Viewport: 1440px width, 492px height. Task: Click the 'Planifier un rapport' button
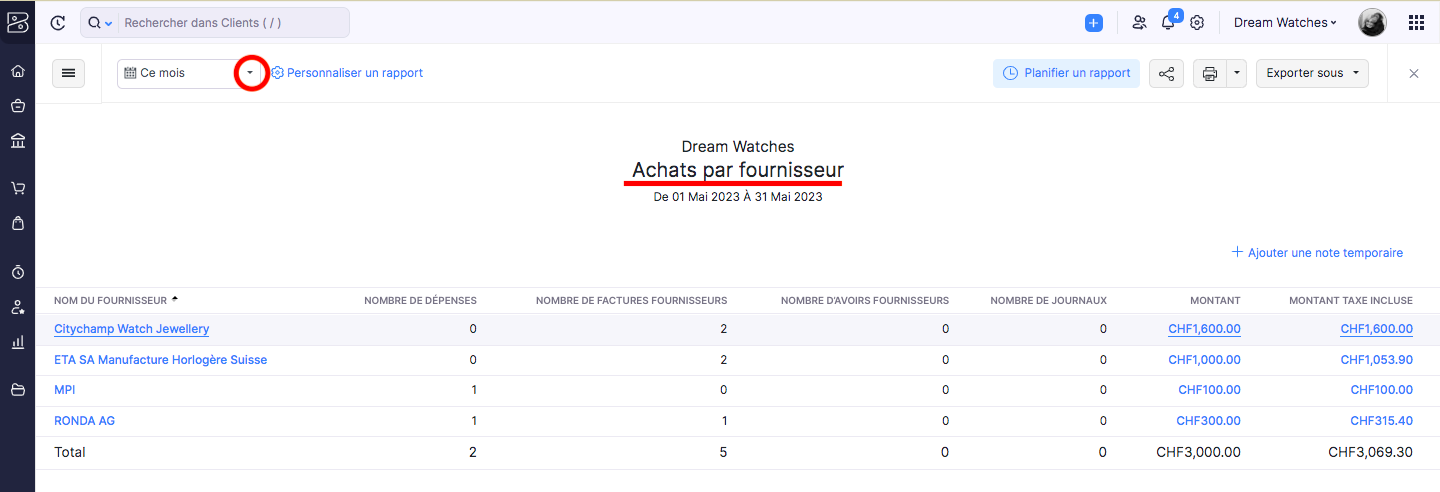(1066, 73)
